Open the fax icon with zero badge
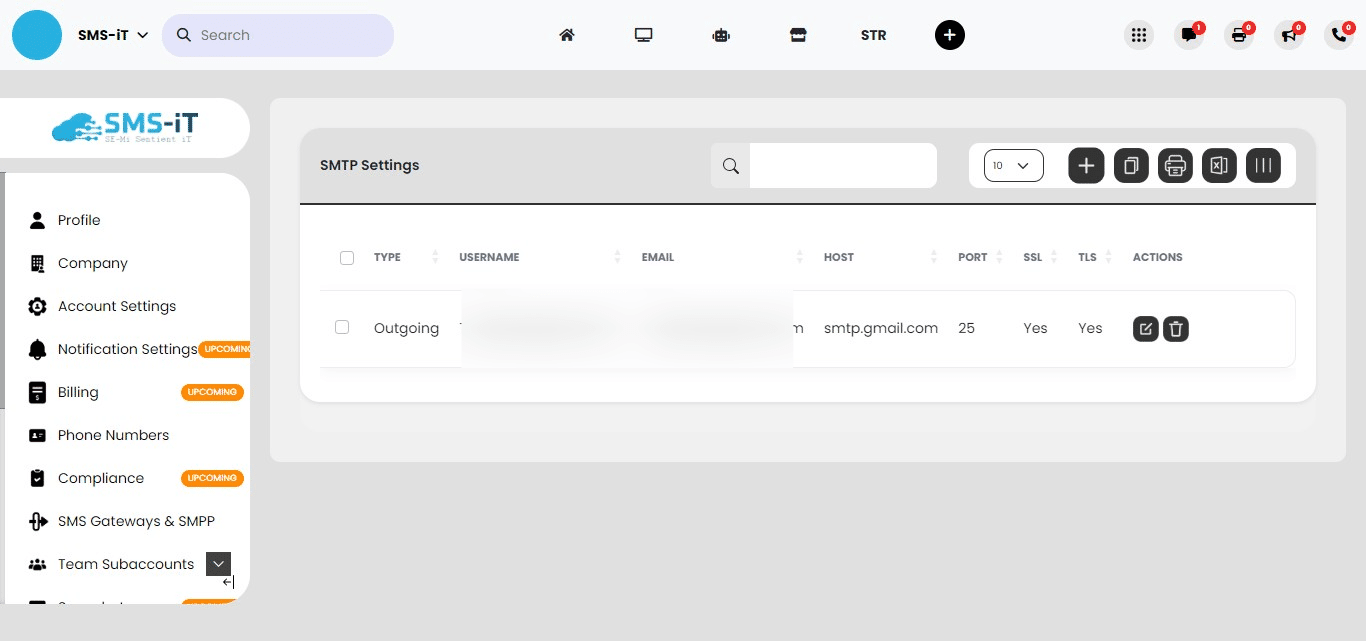The width and height of the screenshot is (1366, 641). [1238, 35]
